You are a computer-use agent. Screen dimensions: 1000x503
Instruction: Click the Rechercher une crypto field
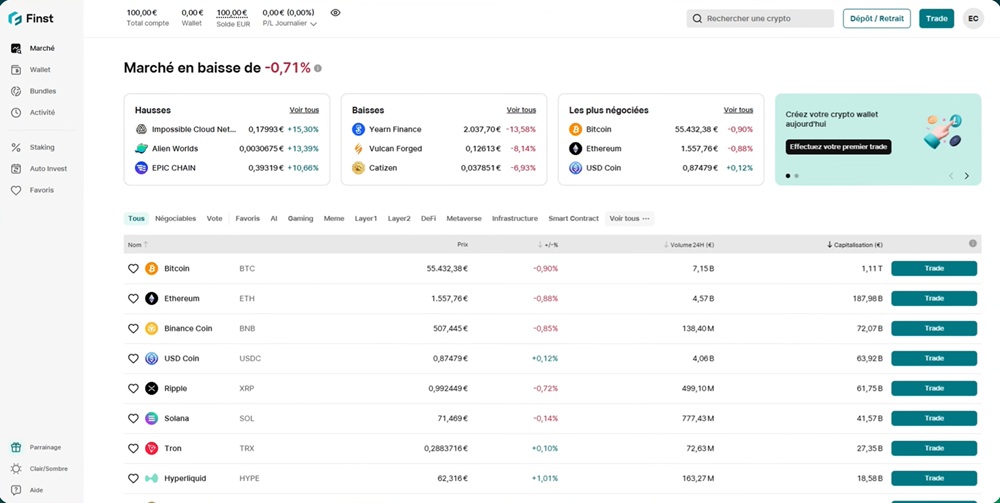pos(760,18)
